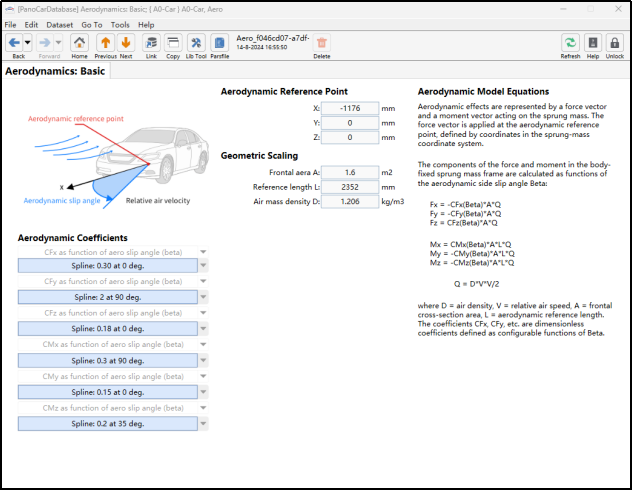634x492 pixels.
Task: Open the Forward history dropdown arrow
Action: pyautogui.click(x=58, y=42)
